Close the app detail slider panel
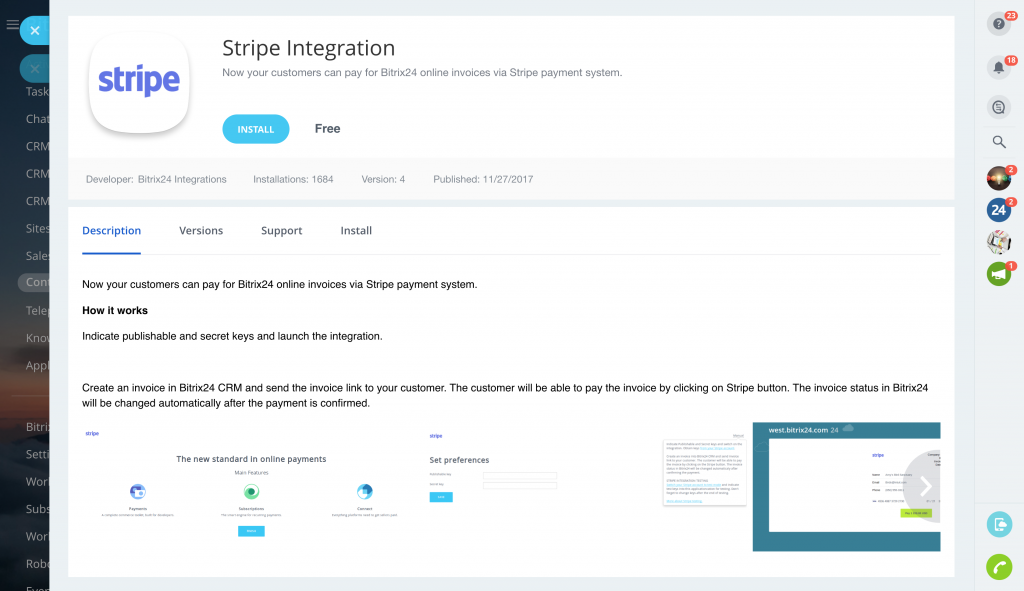This screenshot has width=1024, height=591. (35, 31)
